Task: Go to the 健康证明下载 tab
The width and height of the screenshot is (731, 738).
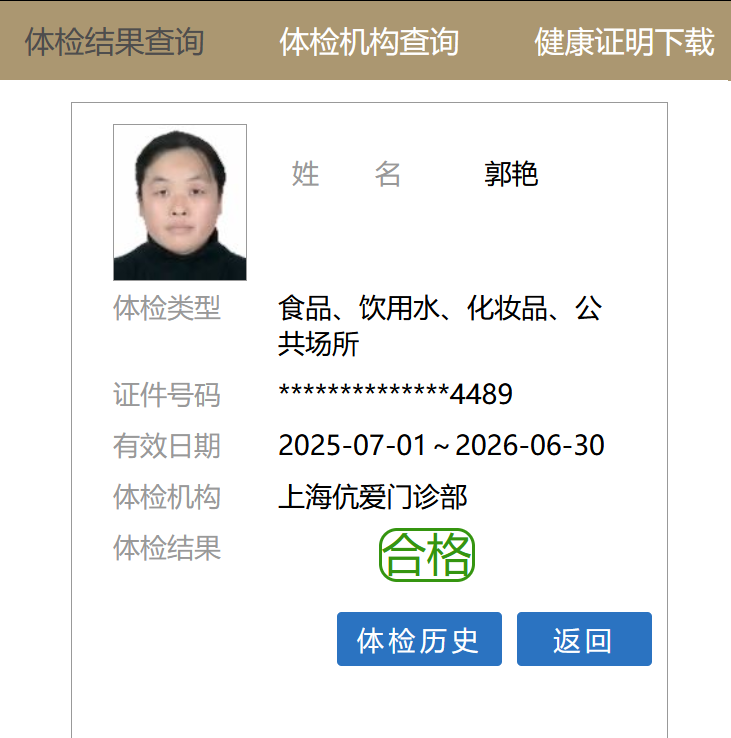Action: point(625,42)
